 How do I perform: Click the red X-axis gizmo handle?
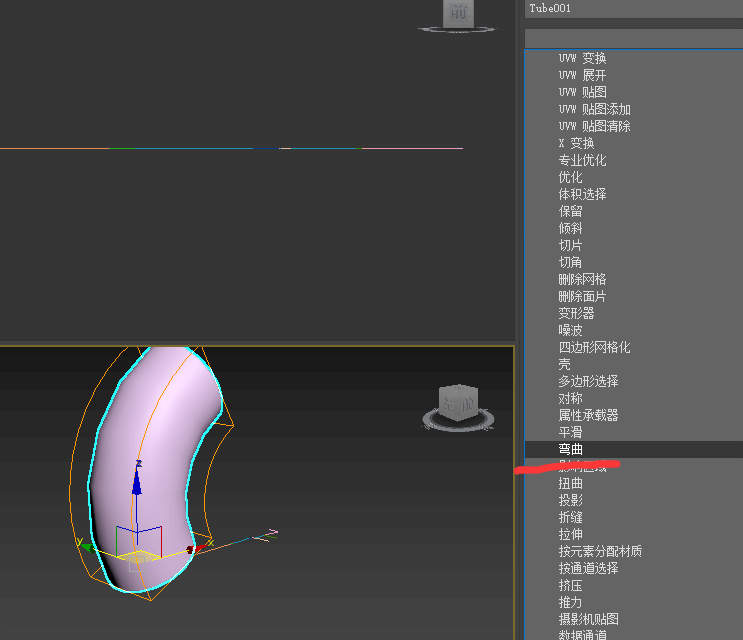(196, 548)
